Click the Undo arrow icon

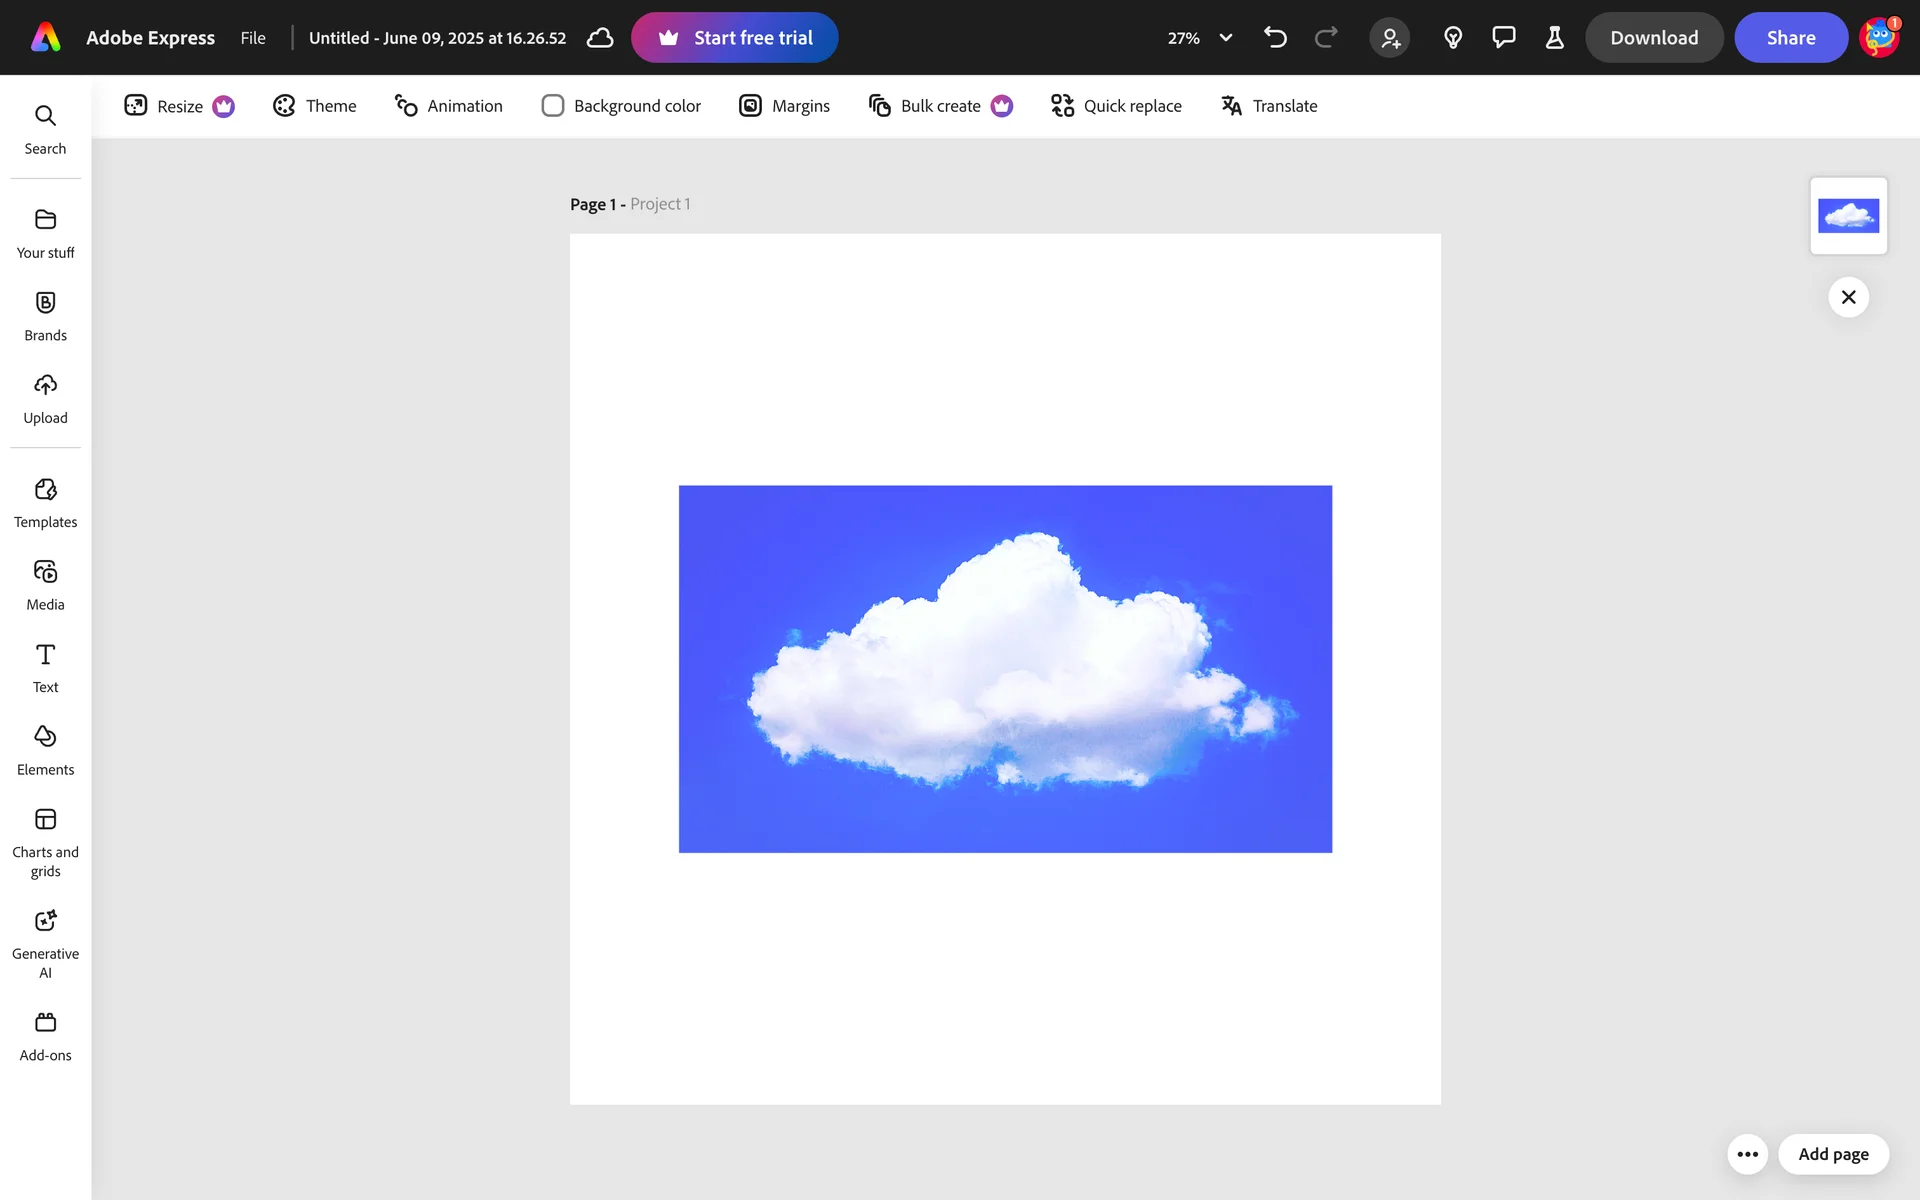(x=1275, y=38)
